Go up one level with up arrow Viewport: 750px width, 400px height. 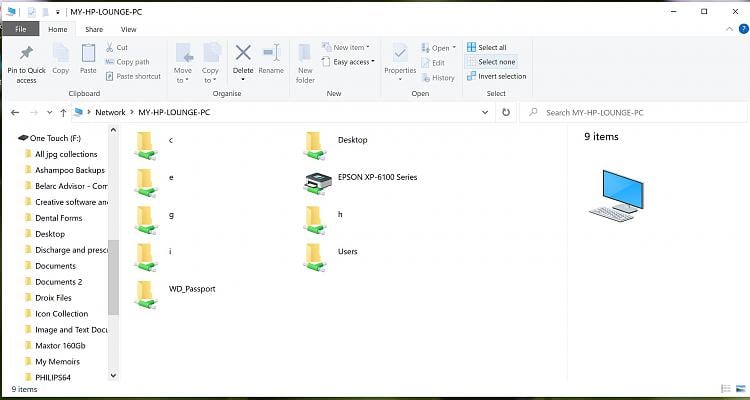tap(63, 112)
